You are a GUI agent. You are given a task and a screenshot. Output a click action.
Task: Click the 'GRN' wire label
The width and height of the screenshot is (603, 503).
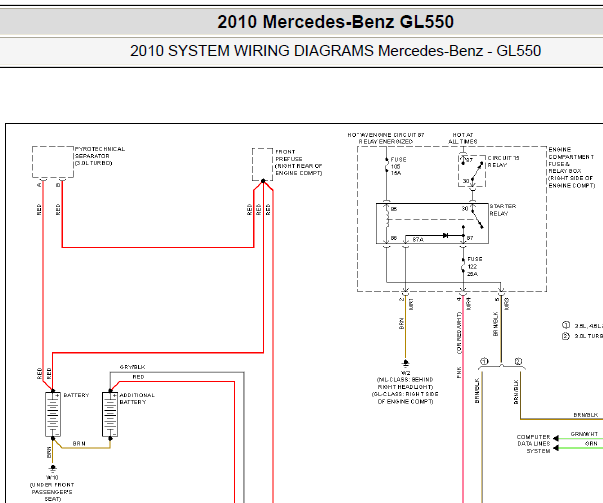[591, 443]
